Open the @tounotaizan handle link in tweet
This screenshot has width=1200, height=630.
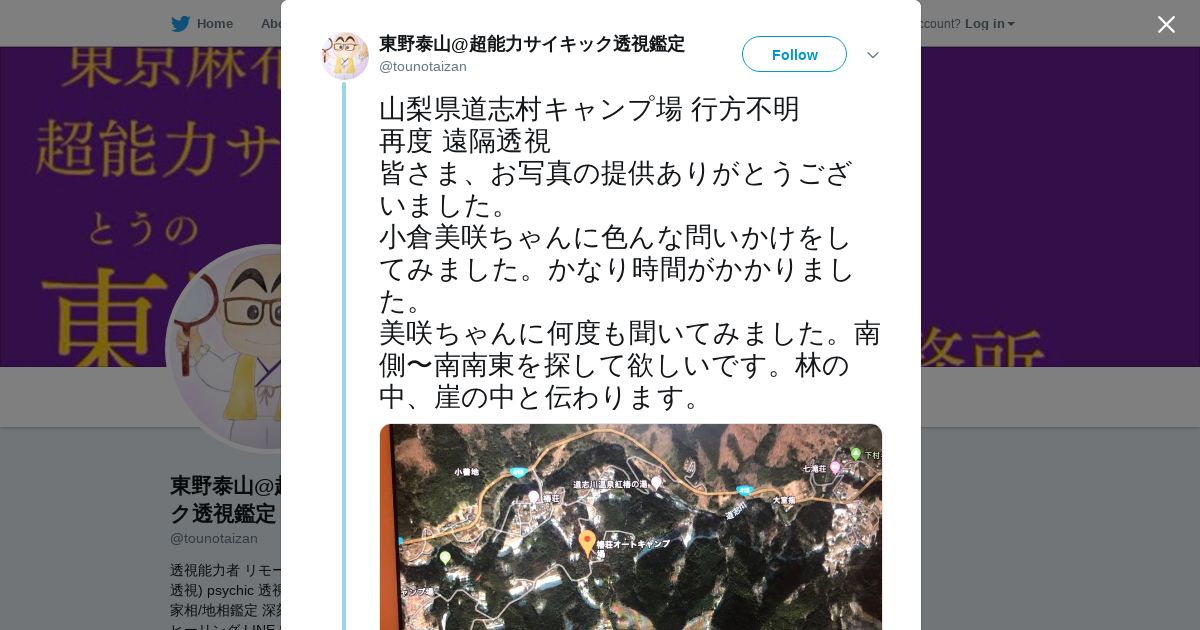coord(423,67)
